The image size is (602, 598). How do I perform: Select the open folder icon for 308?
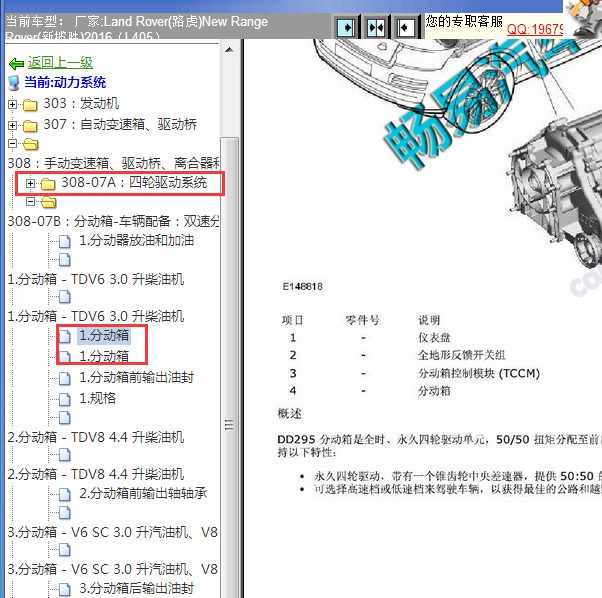[x=30, y=144]
